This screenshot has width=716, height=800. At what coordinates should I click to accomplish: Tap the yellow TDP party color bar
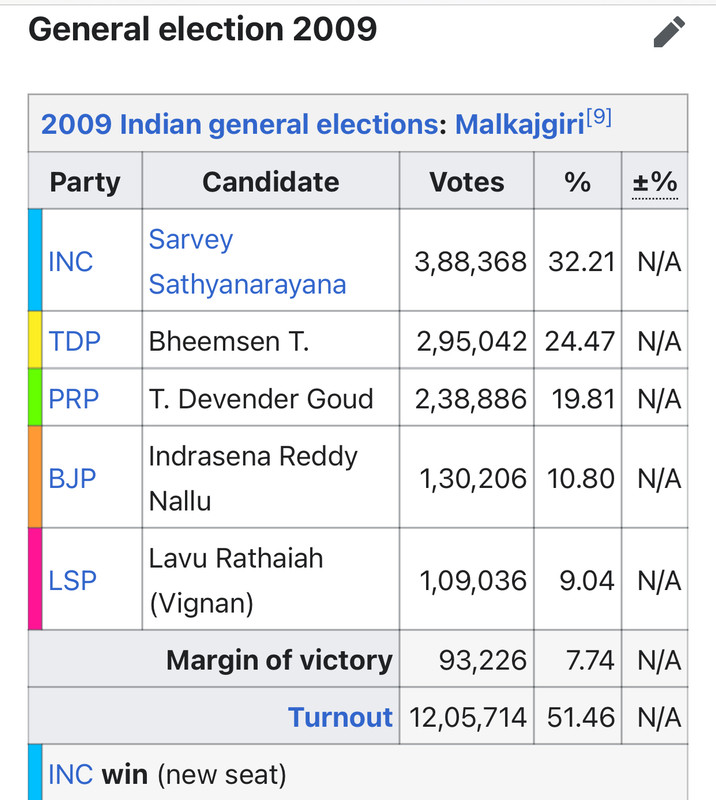click(x=35, y=340)
